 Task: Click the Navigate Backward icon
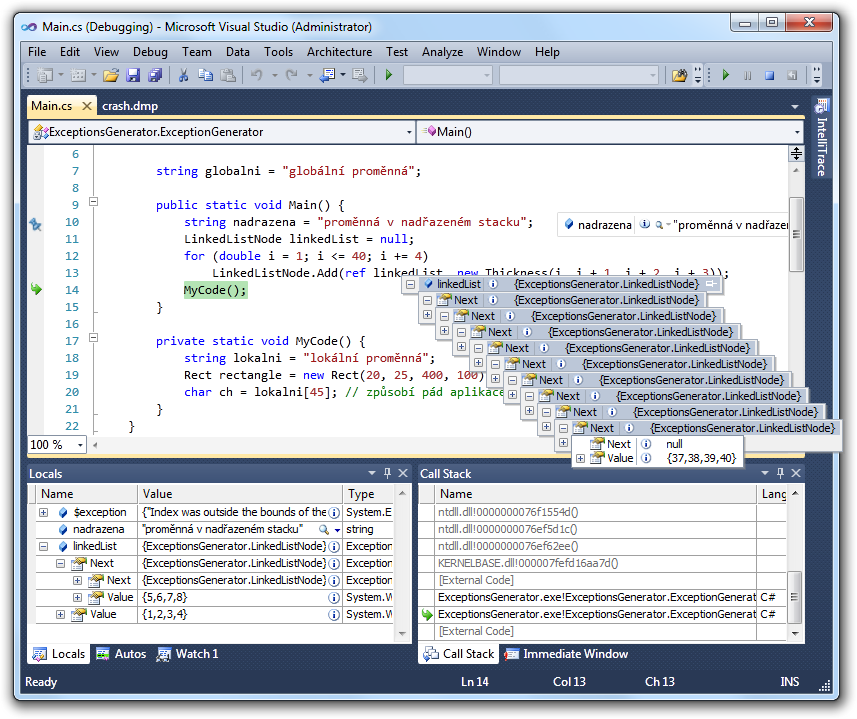click(x=327, y=75)
